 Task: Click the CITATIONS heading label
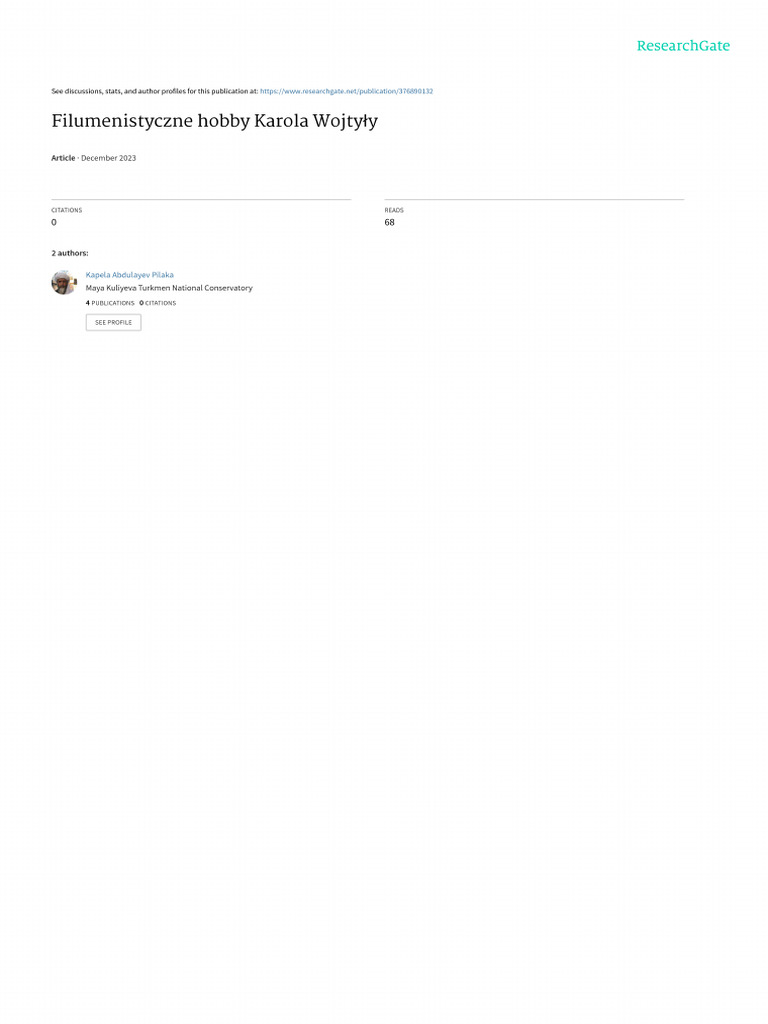tap(67, 210)
